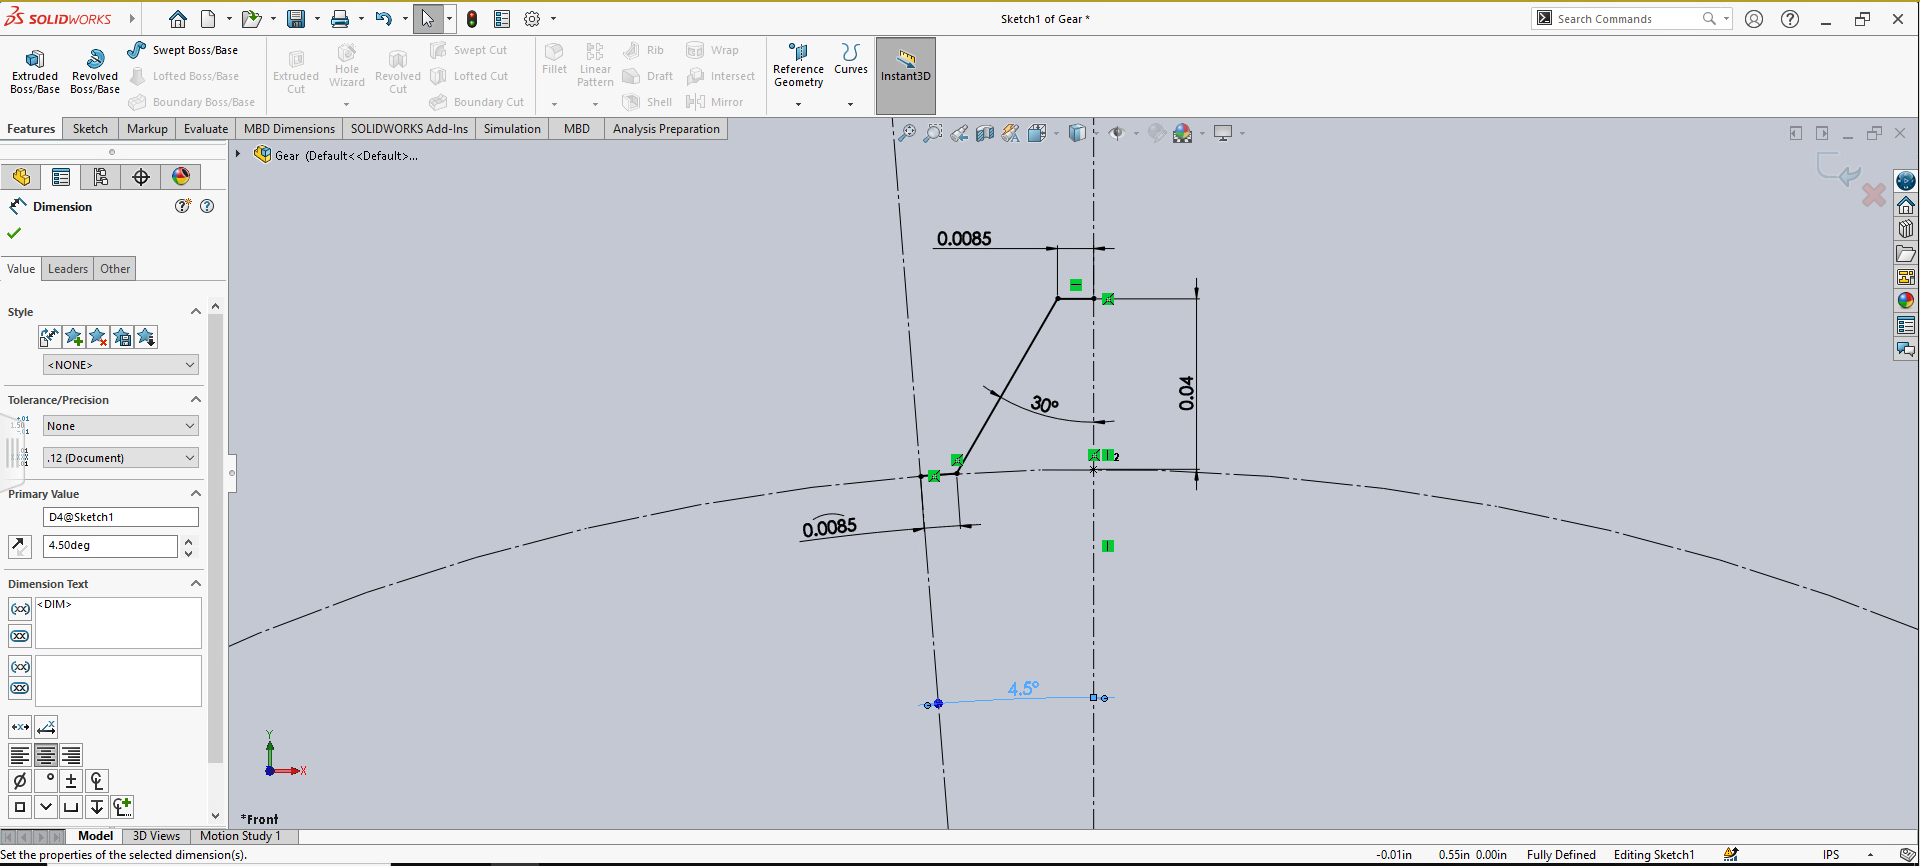This screenshot has height=866, width=1920.
Task: Click the 4.50deg primary value field
Action: [x=110, y=546]
